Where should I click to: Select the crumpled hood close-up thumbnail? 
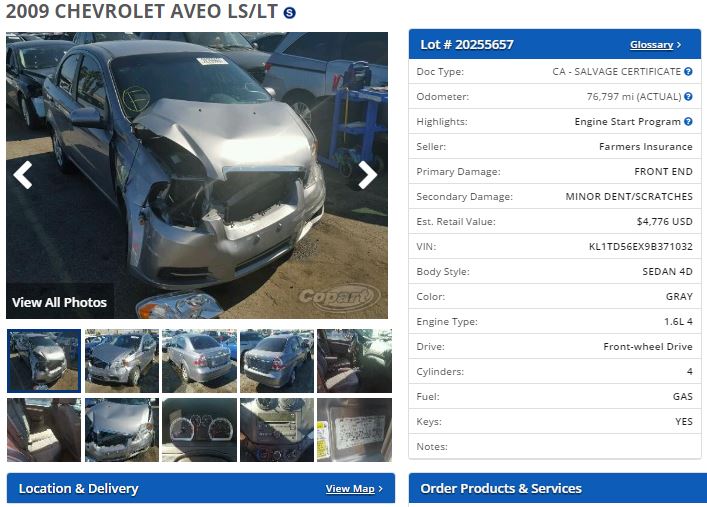pos(122,429)
